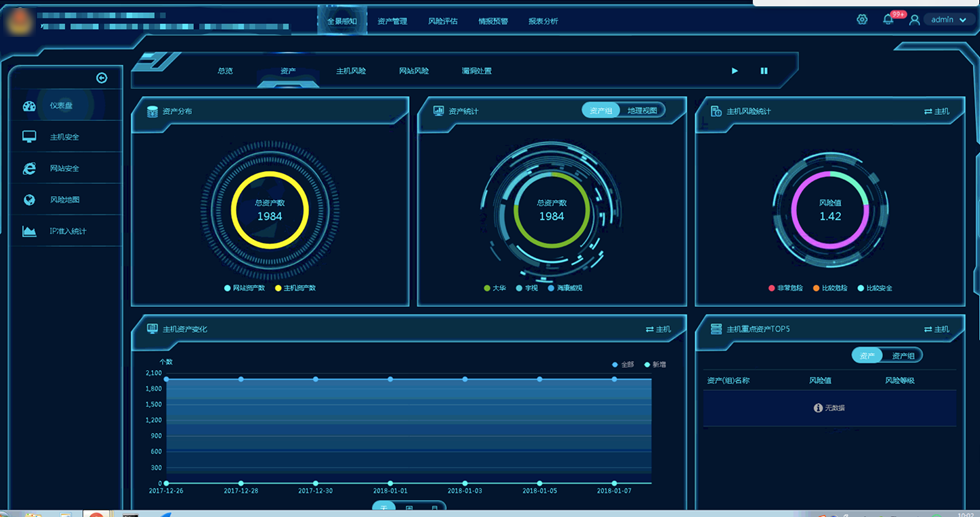
Task: Click the 风险地图 globe icon
Action: point(29,200)
